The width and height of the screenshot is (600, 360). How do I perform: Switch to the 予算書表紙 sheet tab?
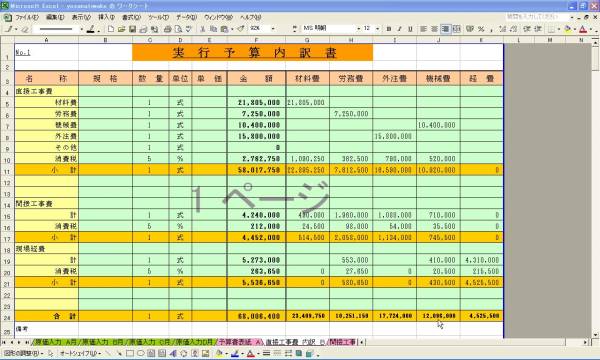(x=240, y=342)
